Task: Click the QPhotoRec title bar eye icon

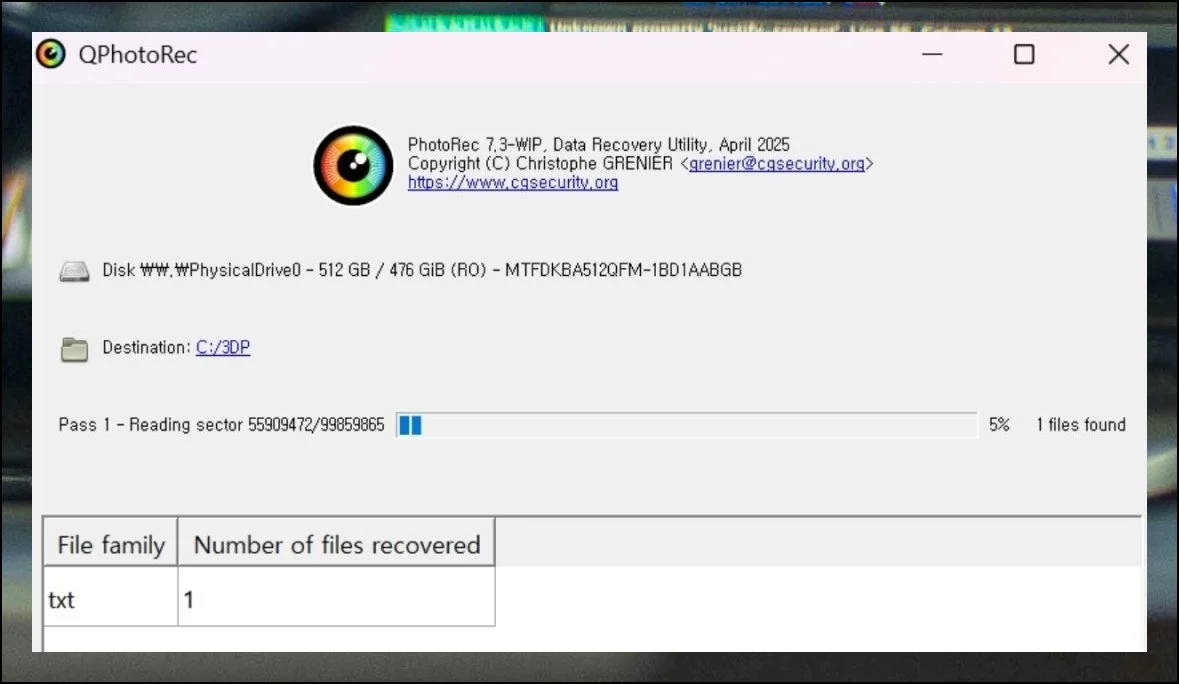Action: pyautogui.click(x=51, y=54)
